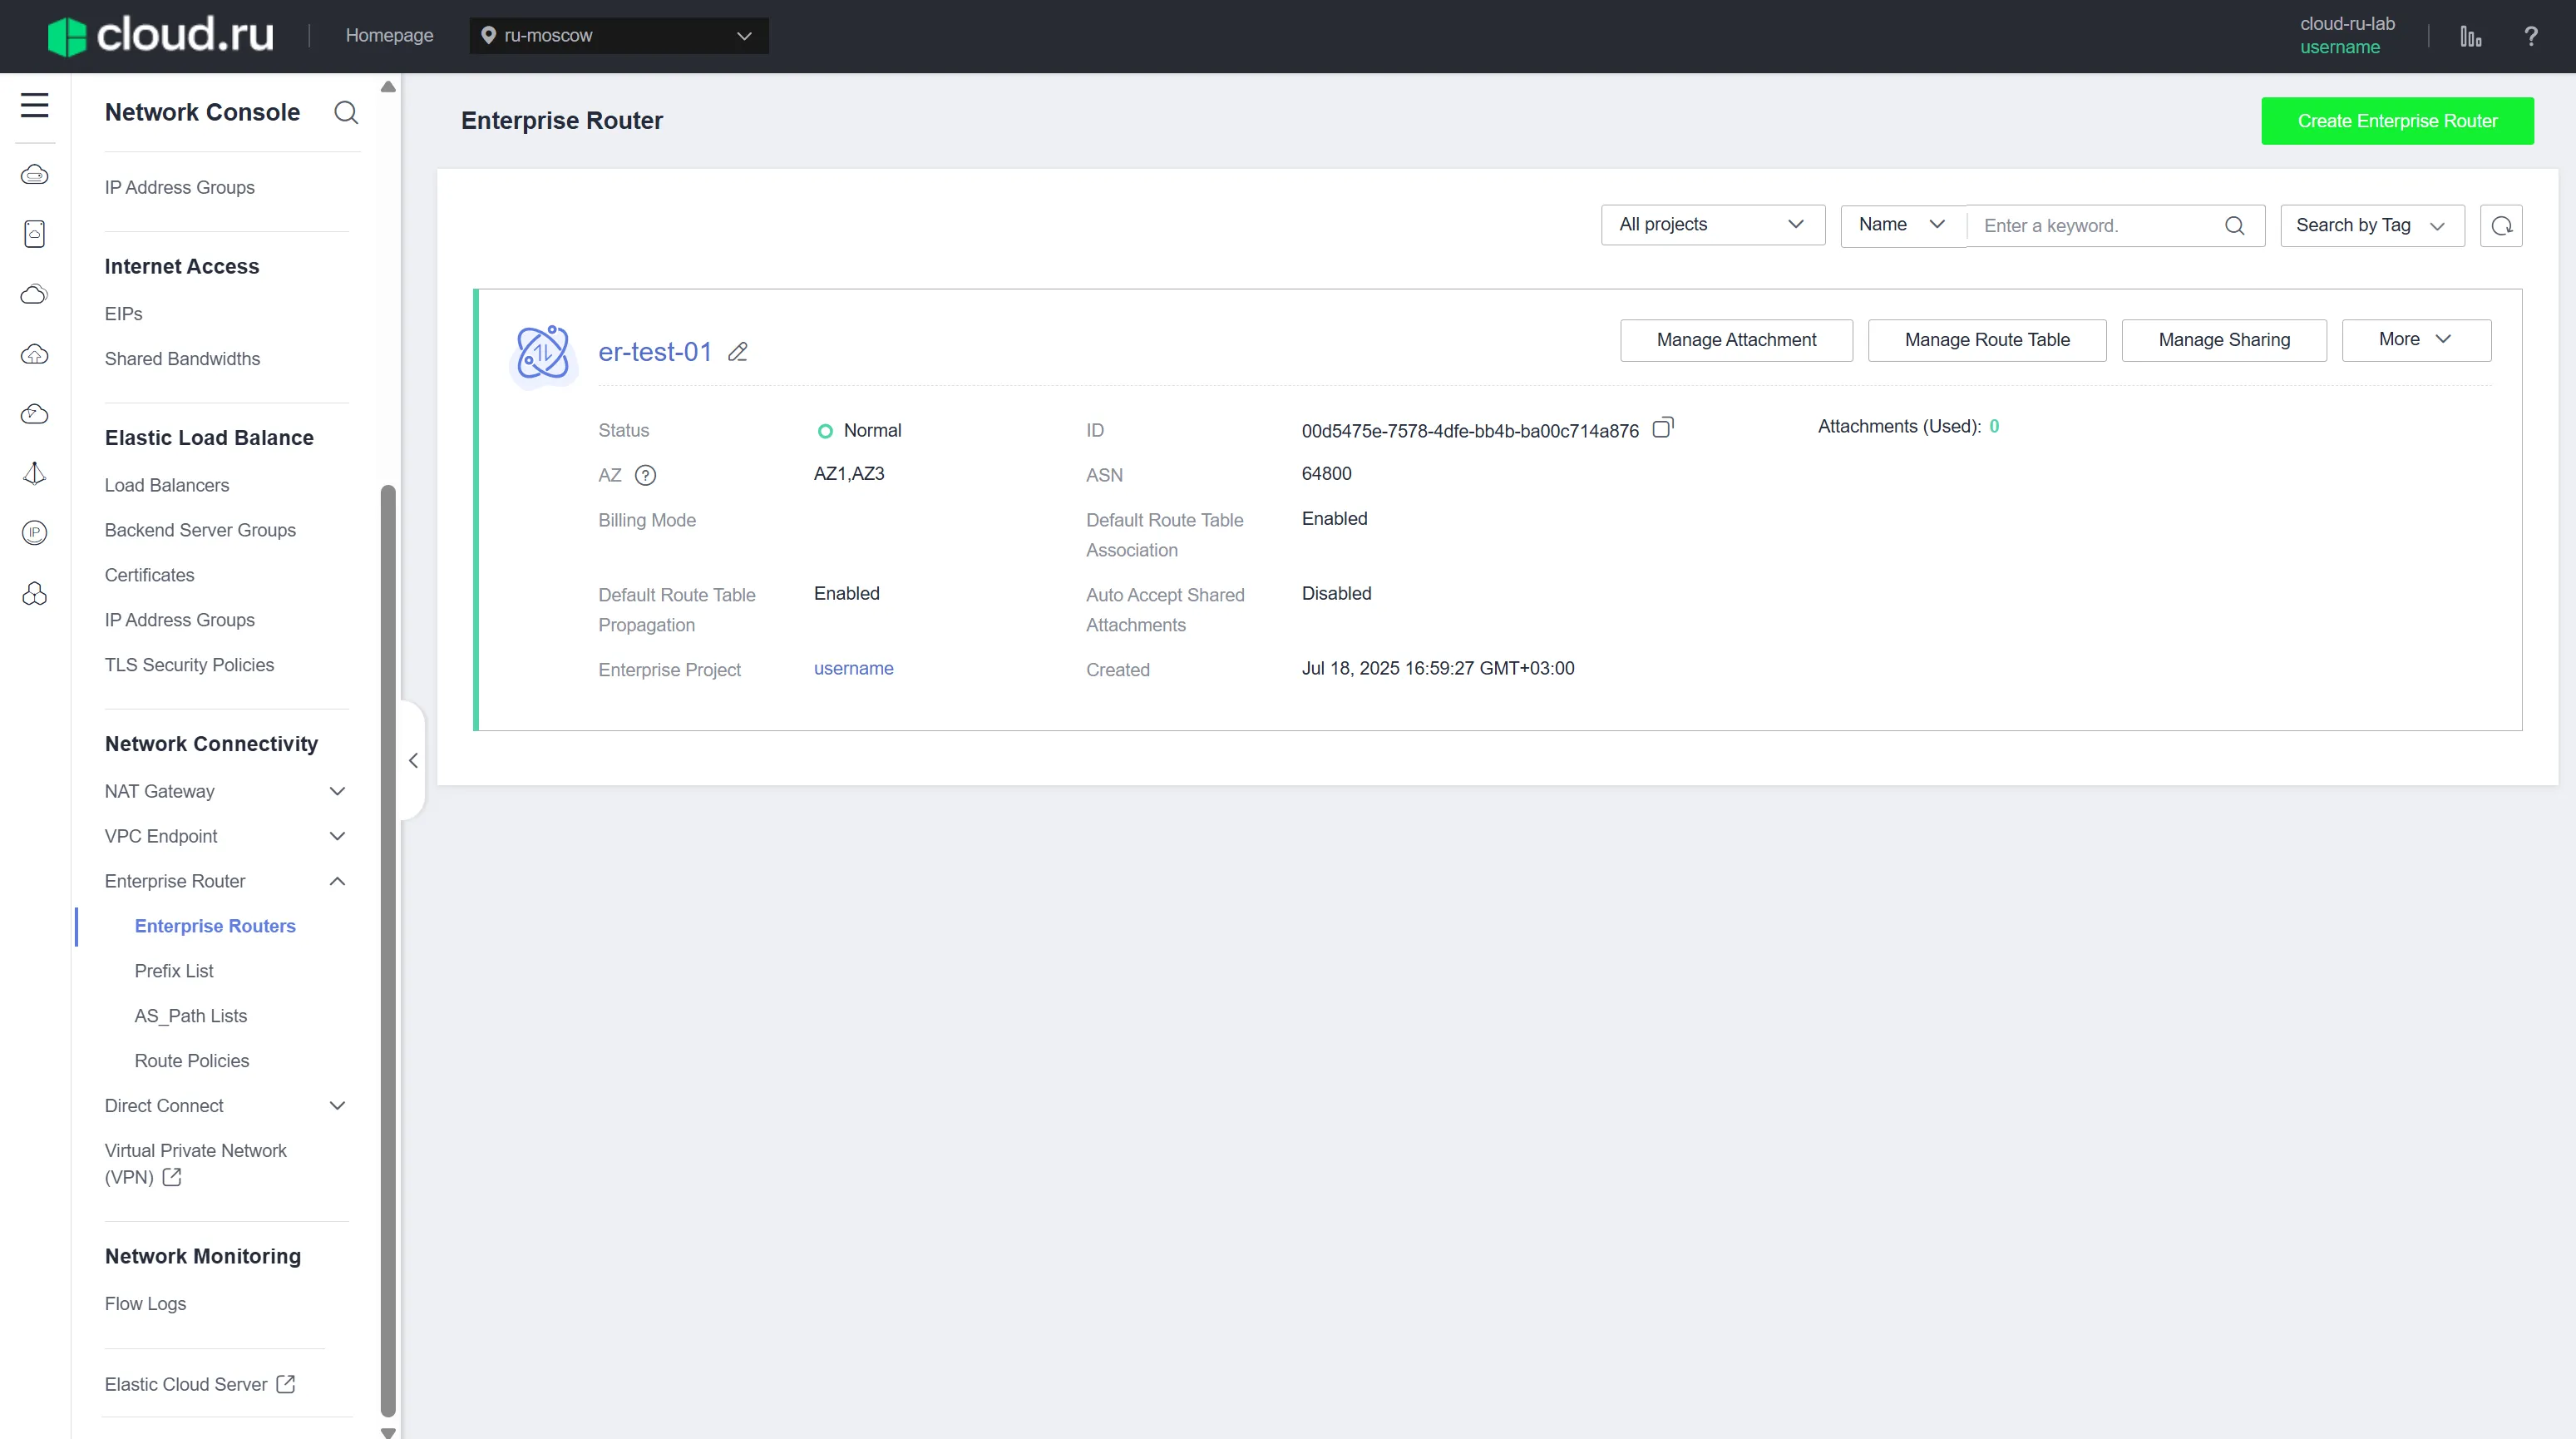Click sidebar scroll down arrow

click(388, 1432)
